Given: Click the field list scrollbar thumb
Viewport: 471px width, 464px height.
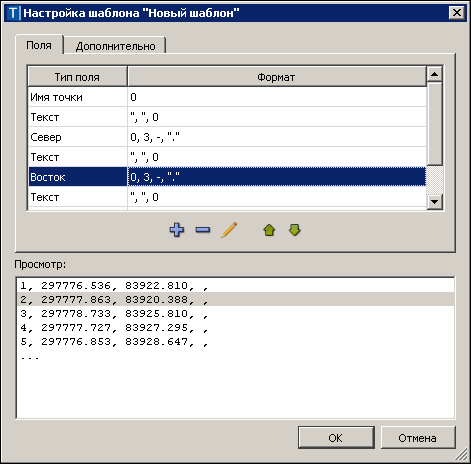Looking at the screenshot, I should pos(434,124).
